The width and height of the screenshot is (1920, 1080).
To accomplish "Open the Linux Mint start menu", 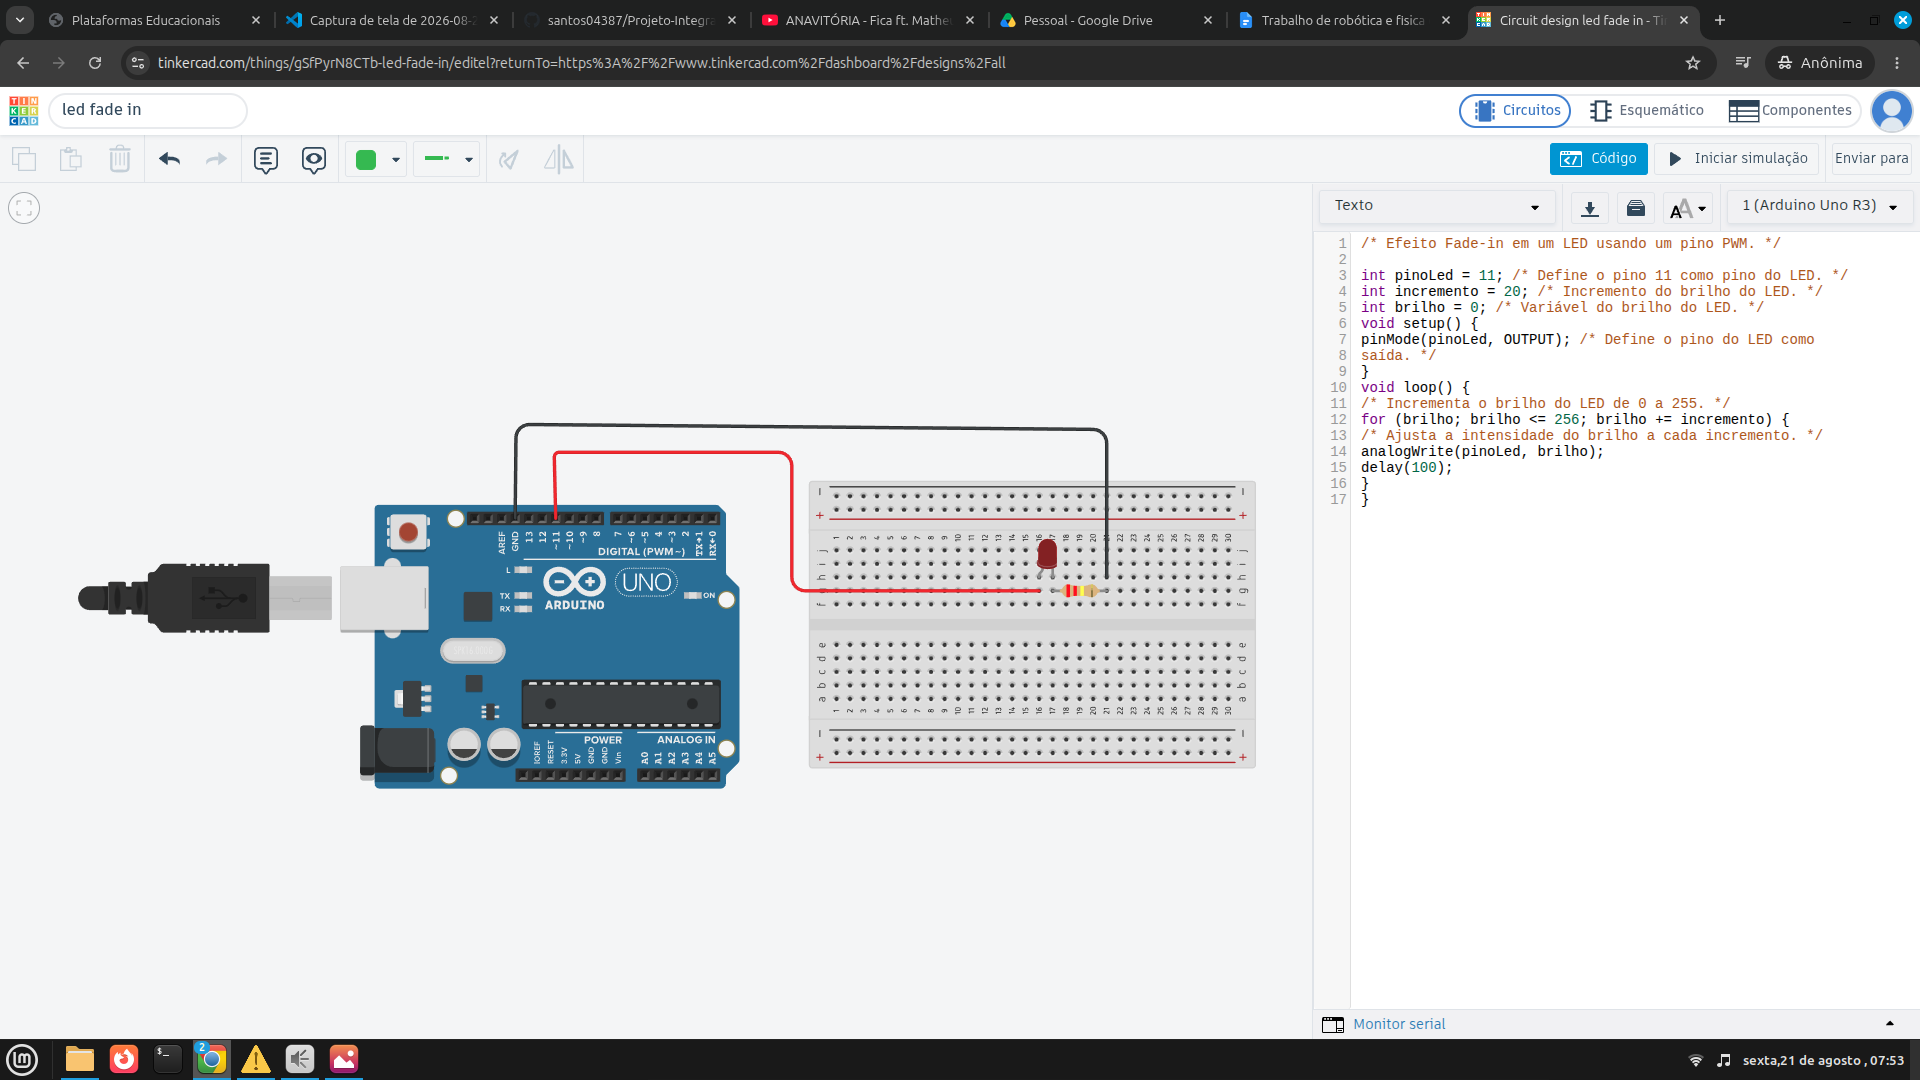I will [22, 1060].
